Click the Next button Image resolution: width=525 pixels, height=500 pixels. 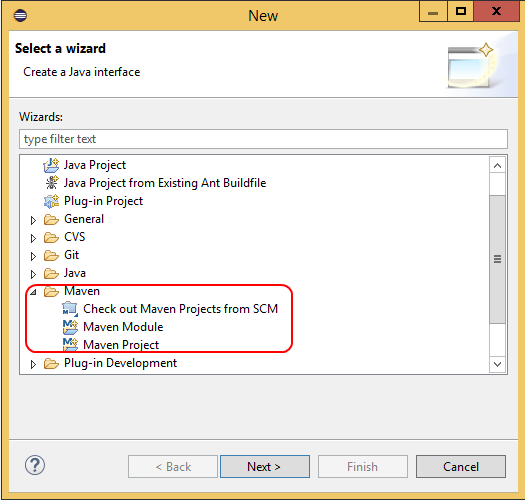click(265, 466)
